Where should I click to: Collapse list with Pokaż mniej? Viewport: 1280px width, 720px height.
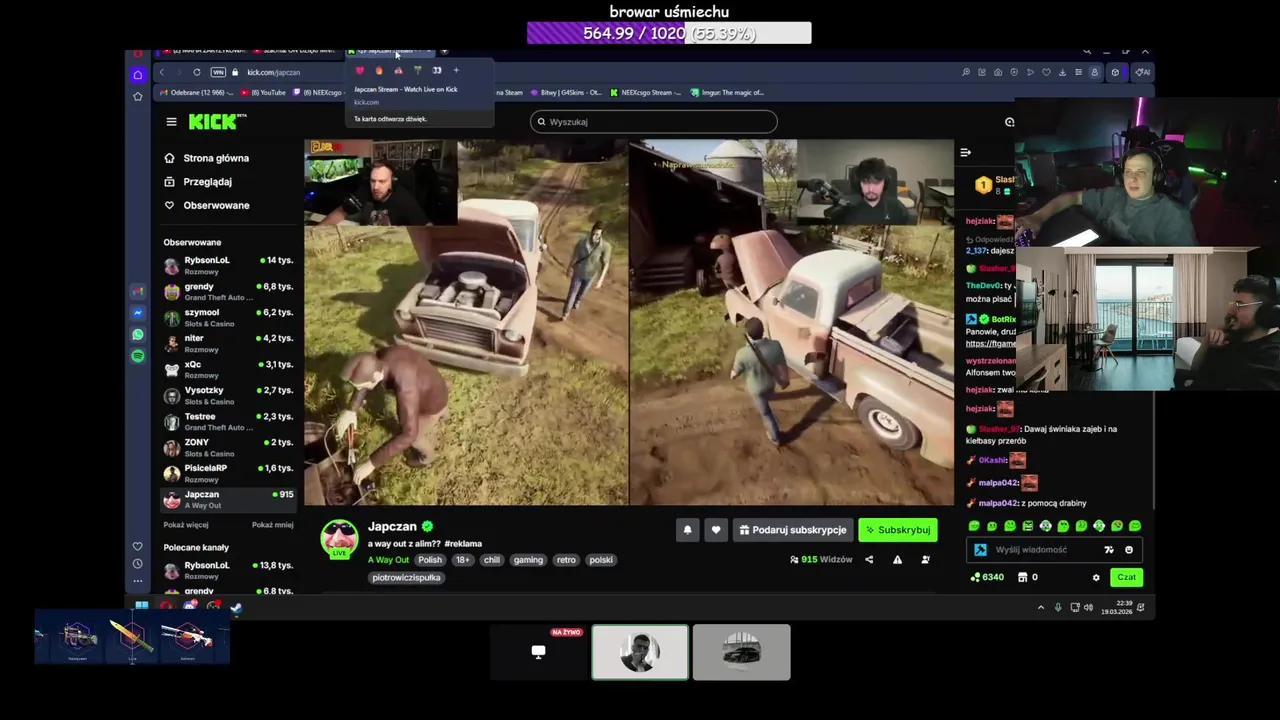coord(273,525)
